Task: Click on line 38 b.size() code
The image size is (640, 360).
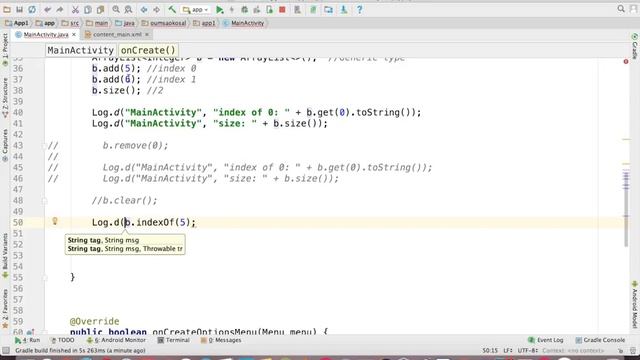Action: (x=116, y=91)
